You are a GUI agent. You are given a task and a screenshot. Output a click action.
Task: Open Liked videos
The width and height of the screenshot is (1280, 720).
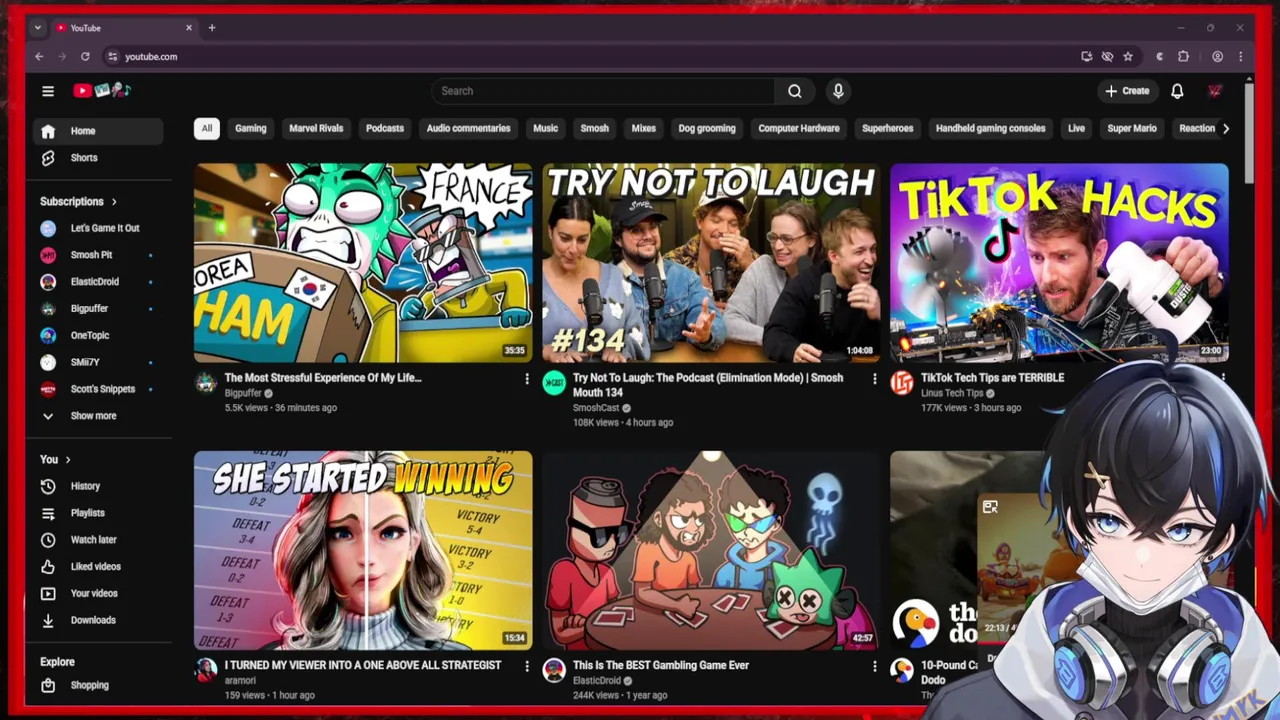[97, 567]
